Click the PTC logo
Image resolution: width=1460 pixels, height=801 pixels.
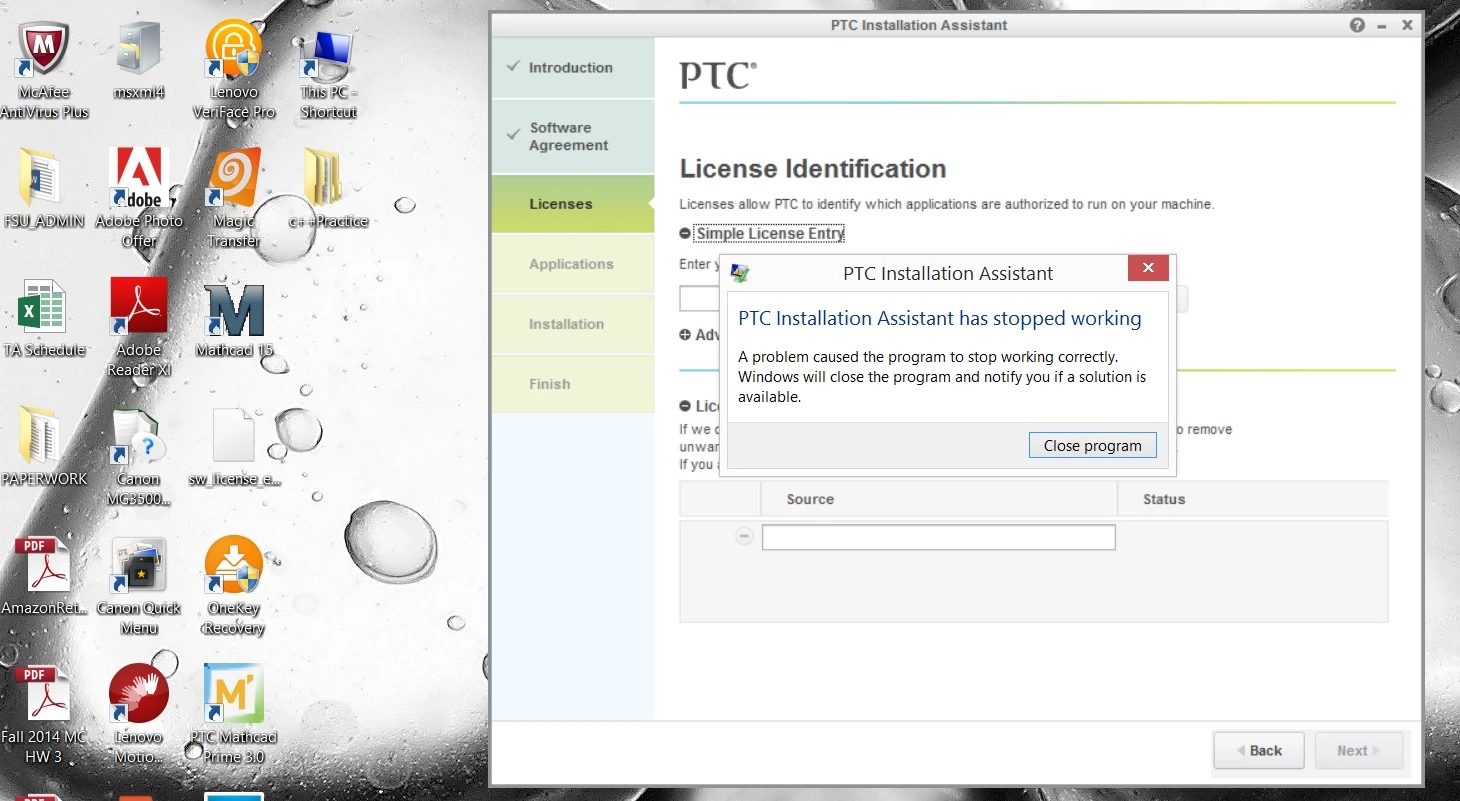coord(718,76)
